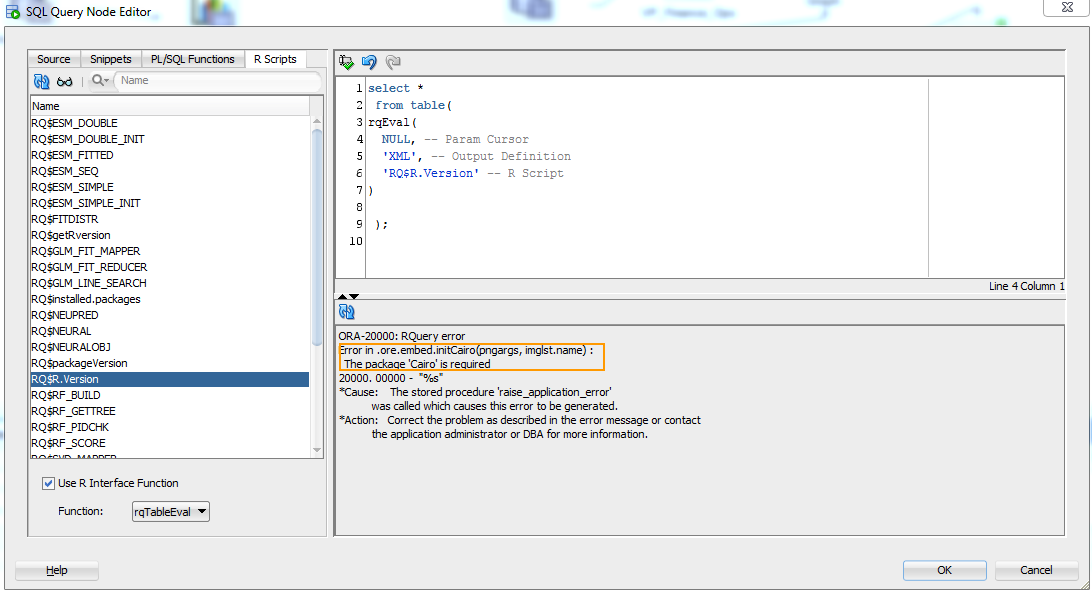This screenshot has width=1092, height=590.
Task: Click the ORA-20000 RQuery error line
Action: (x=402, y=336)
